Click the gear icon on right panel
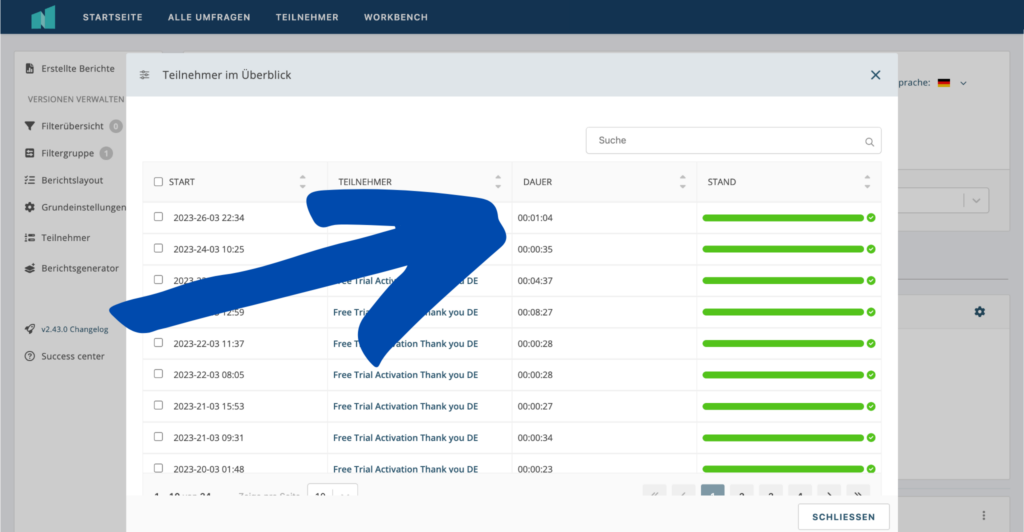Screen dimensions: 1024x532 point(979,312)
